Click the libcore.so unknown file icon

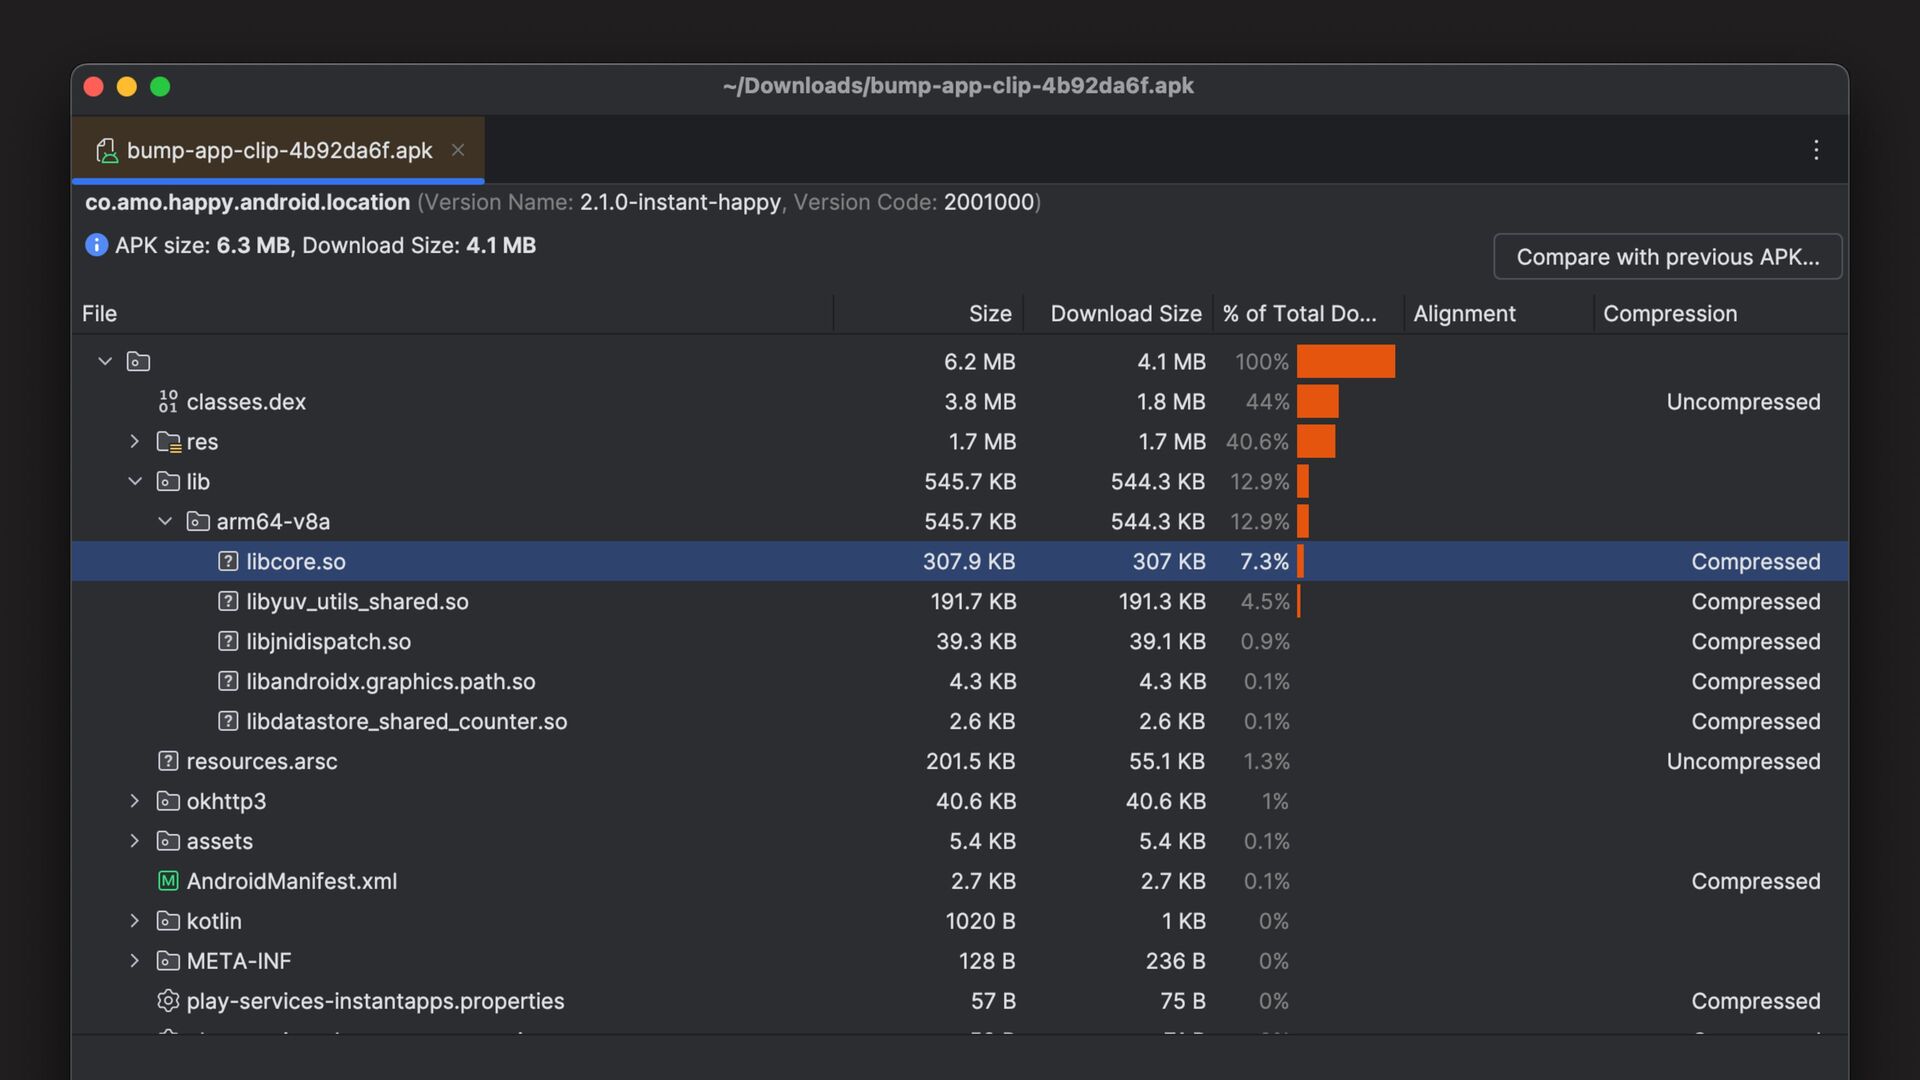pyautogui.click(x=228, y=561)
